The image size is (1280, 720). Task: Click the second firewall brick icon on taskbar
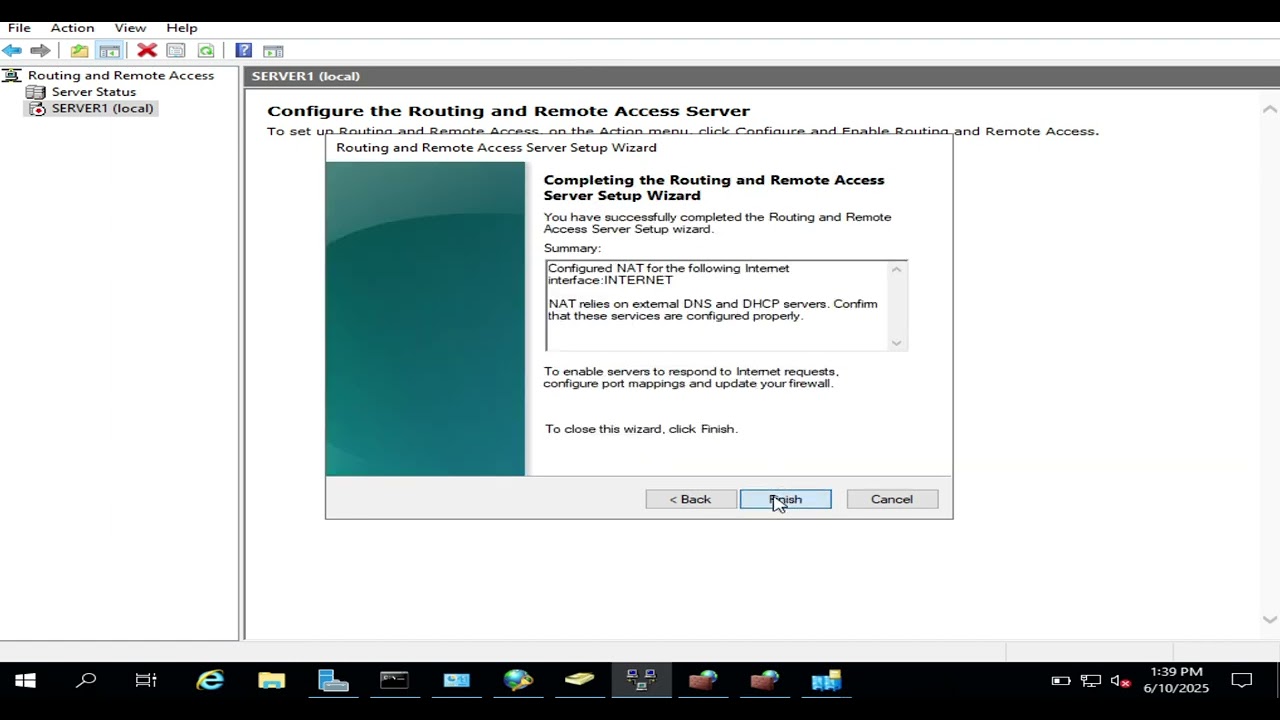(x=765, y=681)
